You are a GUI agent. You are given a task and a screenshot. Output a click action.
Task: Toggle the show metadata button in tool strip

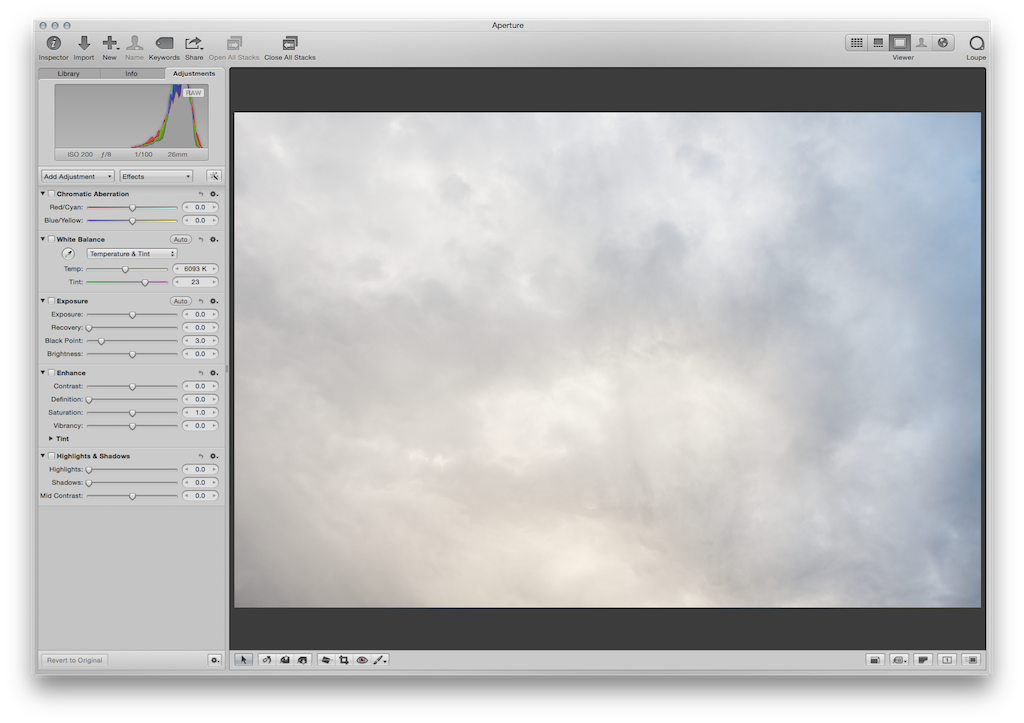coord(971,660)
